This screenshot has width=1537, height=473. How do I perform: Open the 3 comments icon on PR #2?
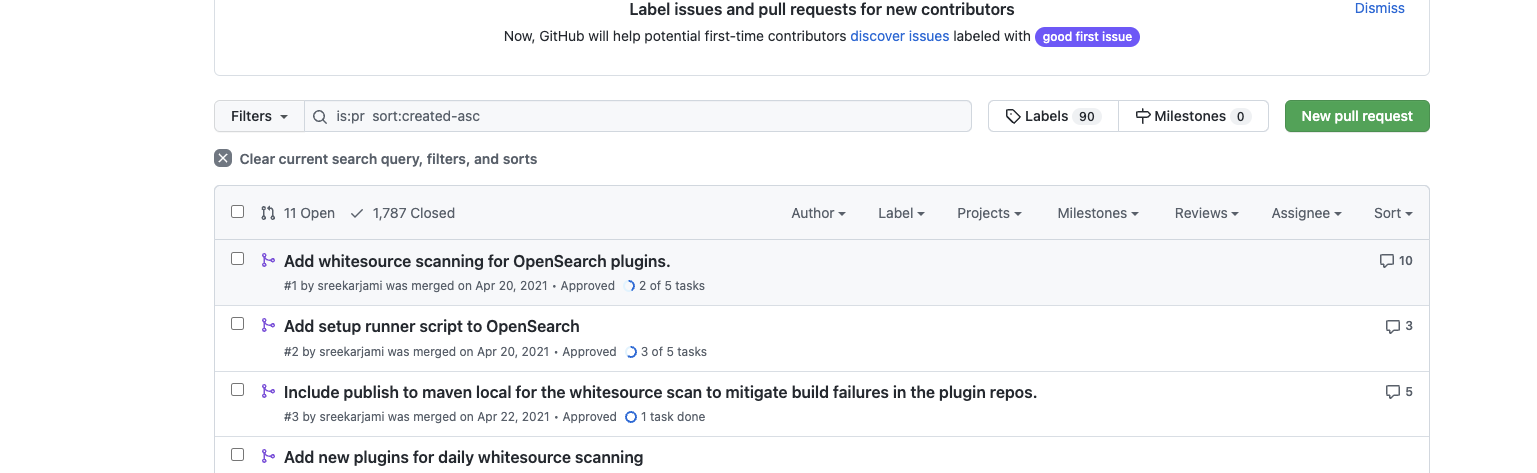pyautogui.click(x=1399, y=326)
